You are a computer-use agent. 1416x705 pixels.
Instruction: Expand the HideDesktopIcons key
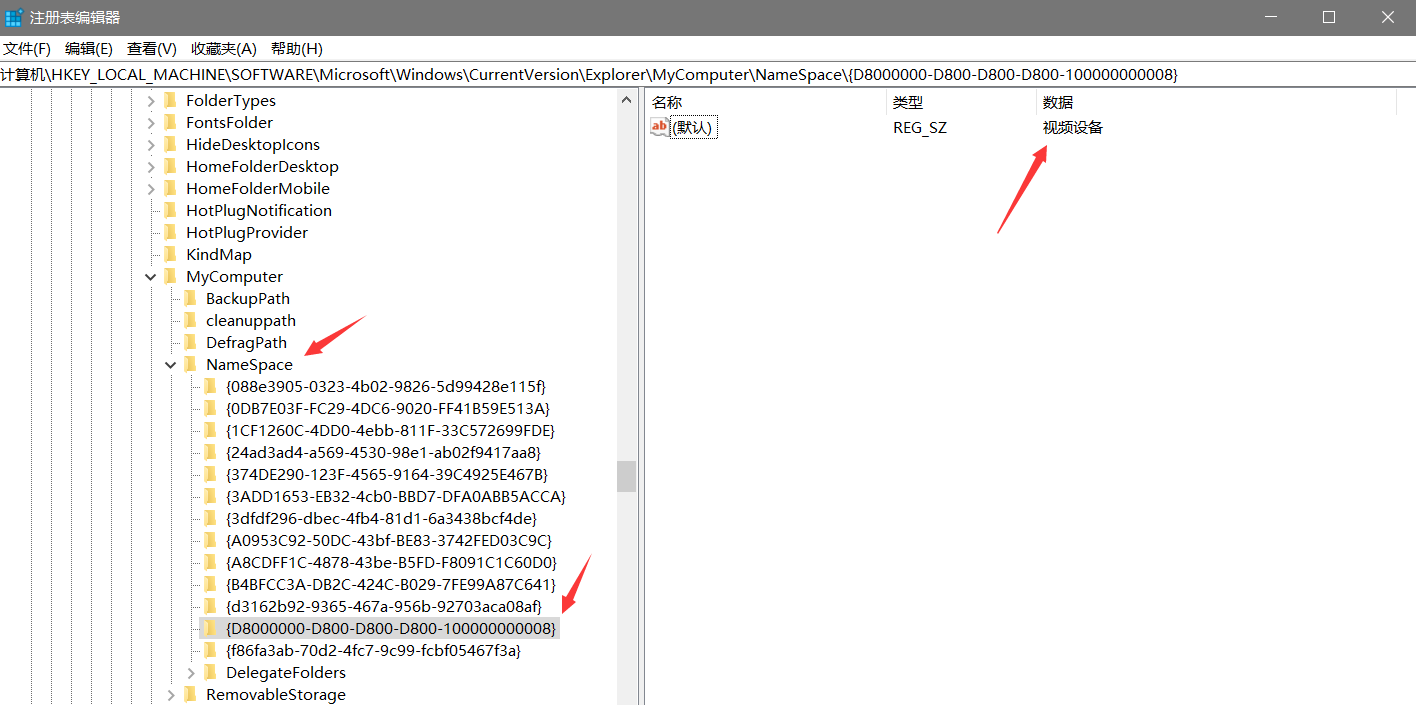click(151, 145)
